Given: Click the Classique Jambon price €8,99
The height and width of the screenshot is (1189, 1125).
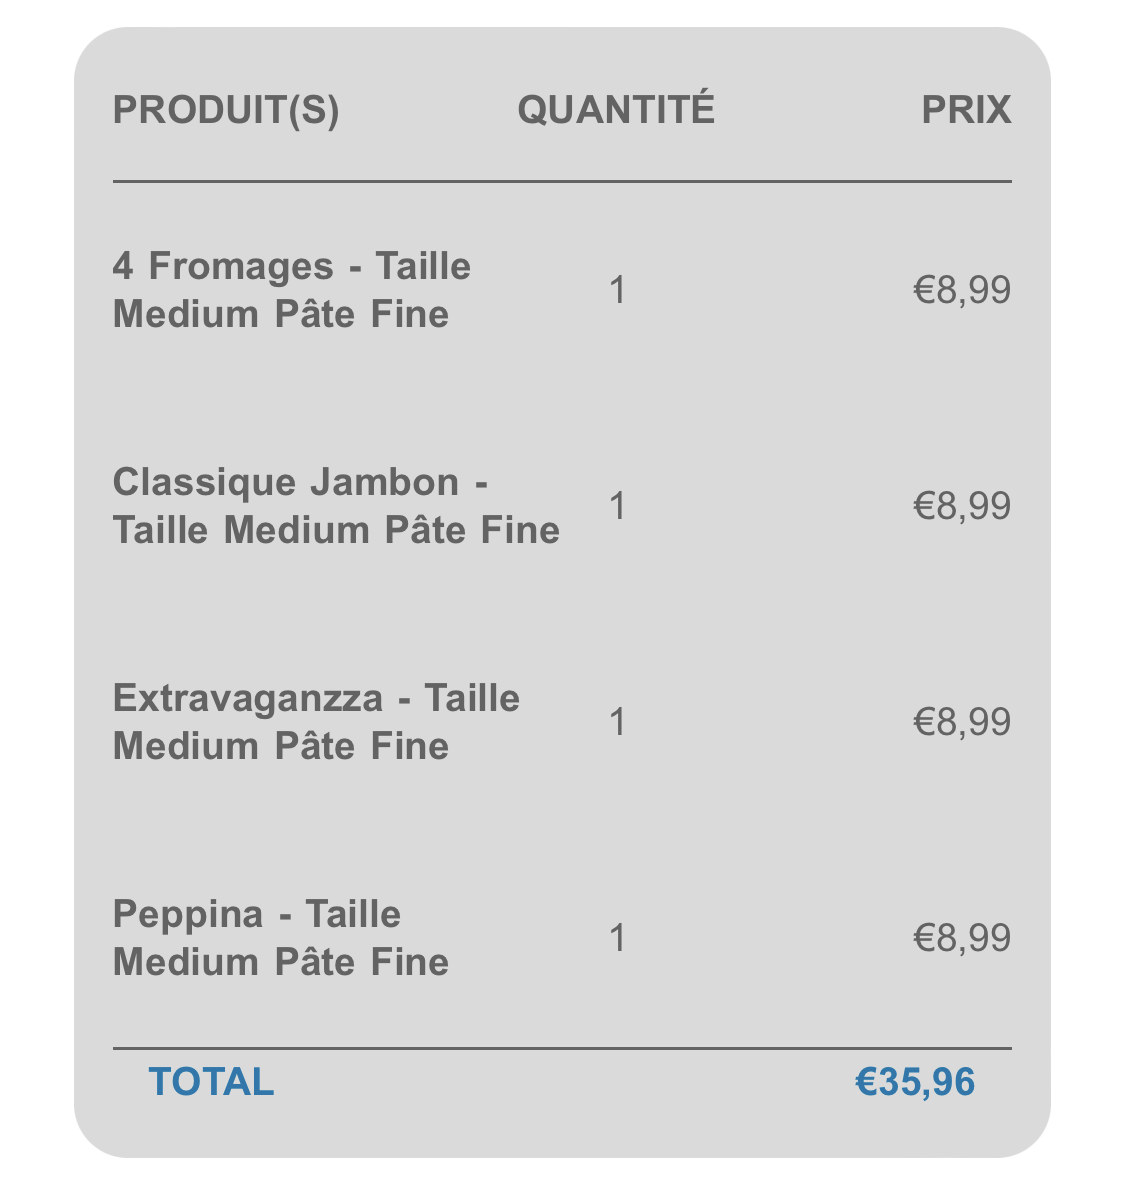Looking at the screenshot, I should 962,507.
